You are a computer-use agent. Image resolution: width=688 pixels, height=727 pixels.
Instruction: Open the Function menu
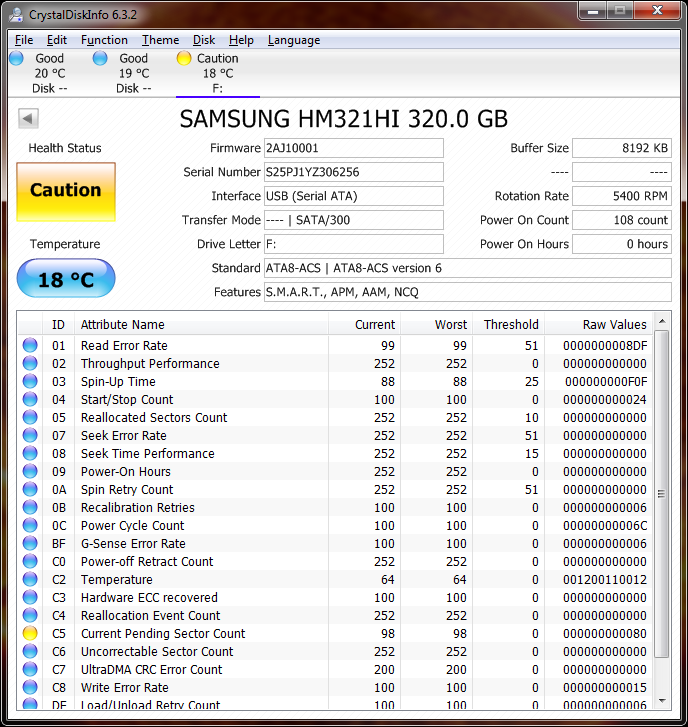(x=104, y=40)
